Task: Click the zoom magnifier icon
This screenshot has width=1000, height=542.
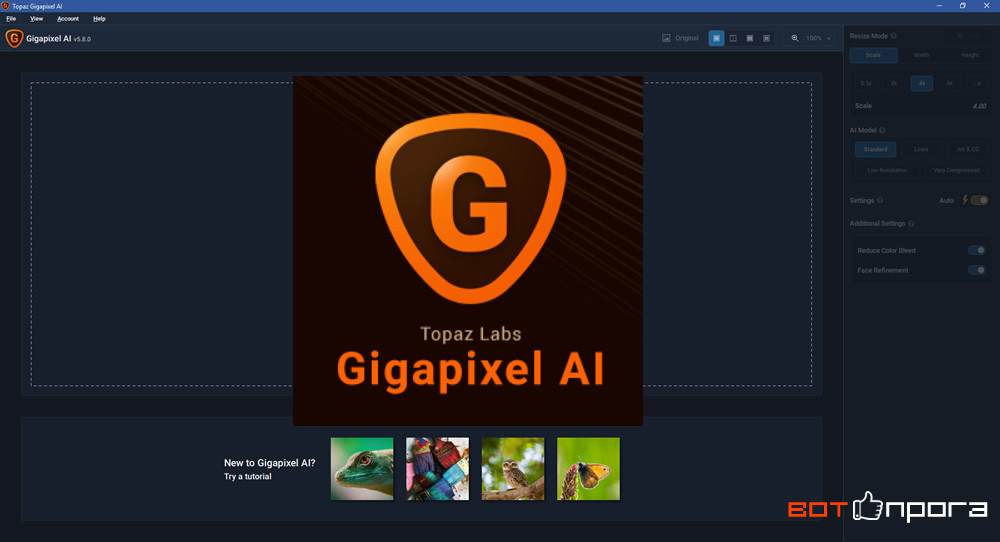Action: pyautogui.click(x=795, y=38)
